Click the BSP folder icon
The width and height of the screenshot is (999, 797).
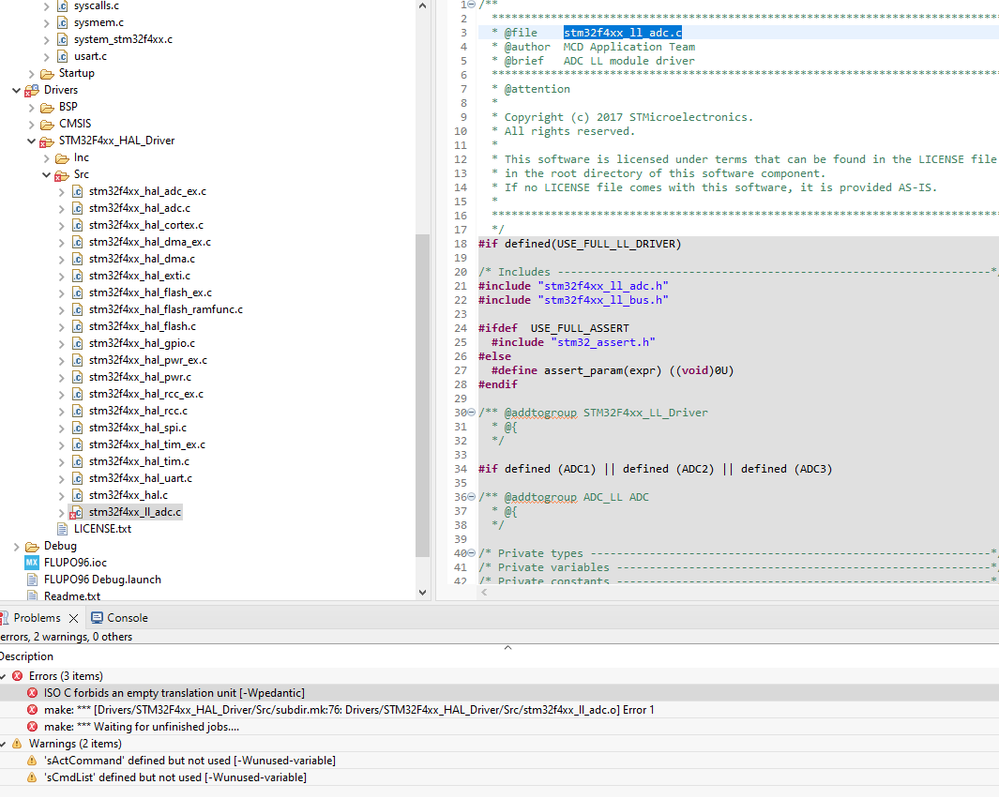pyautogui.click(x=47, y=107)
